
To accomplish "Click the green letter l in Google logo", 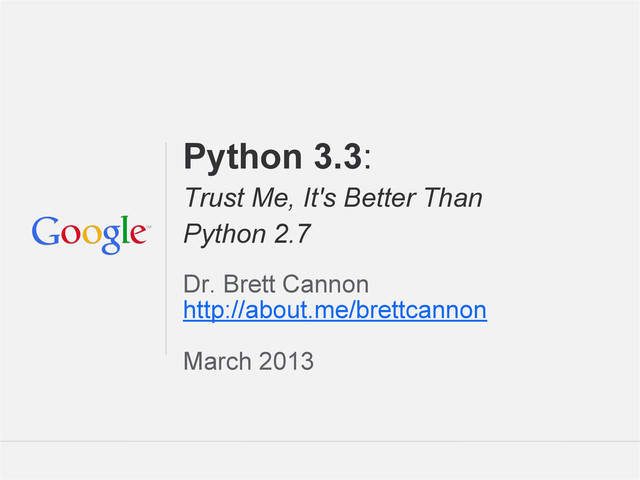I will (124, 230).
